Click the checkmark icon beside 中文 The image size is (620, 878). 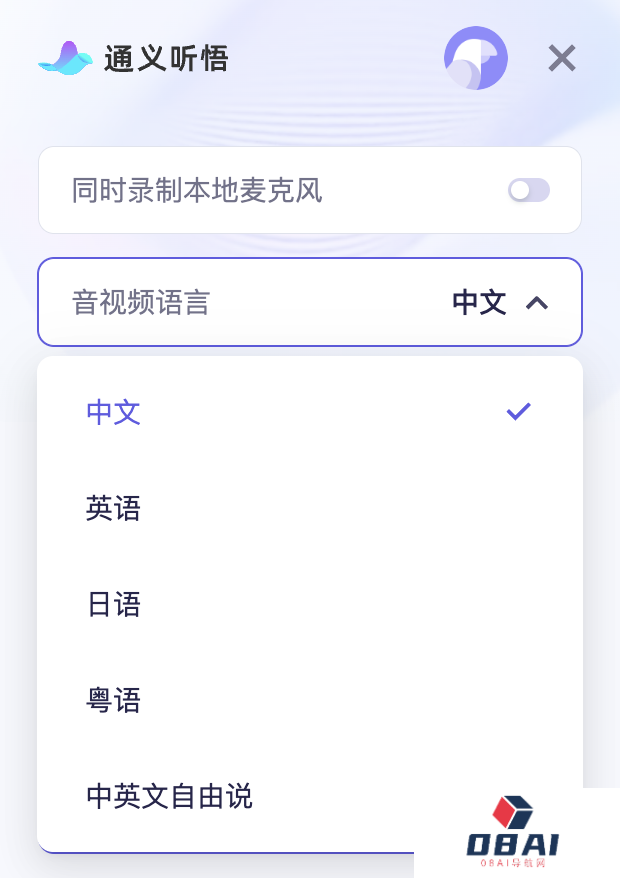click(518, 411)
